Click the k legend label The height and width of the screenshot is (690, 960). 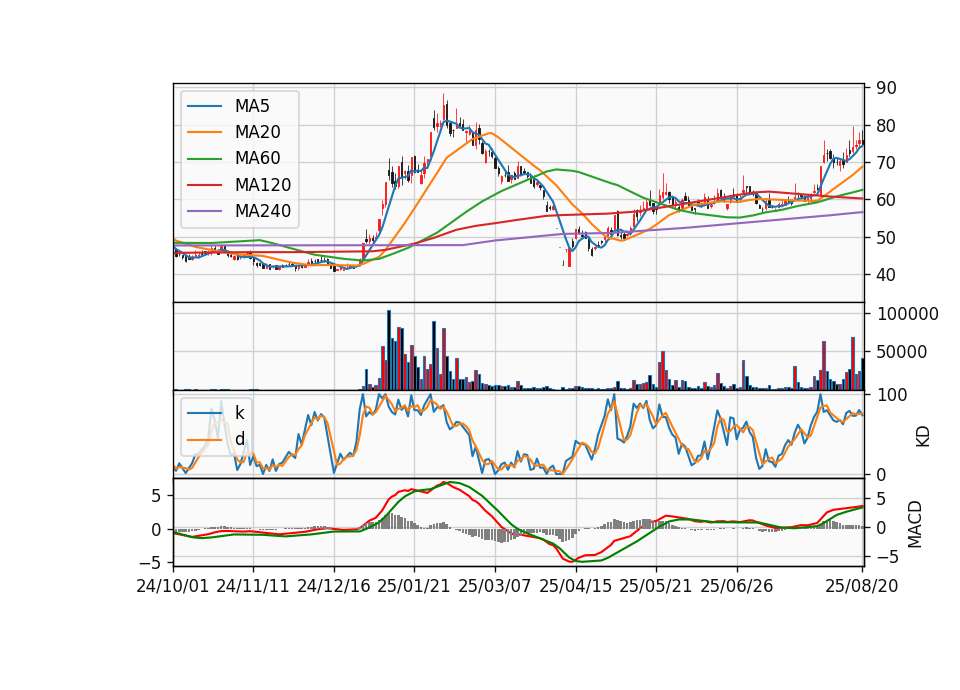click(239, 413)
